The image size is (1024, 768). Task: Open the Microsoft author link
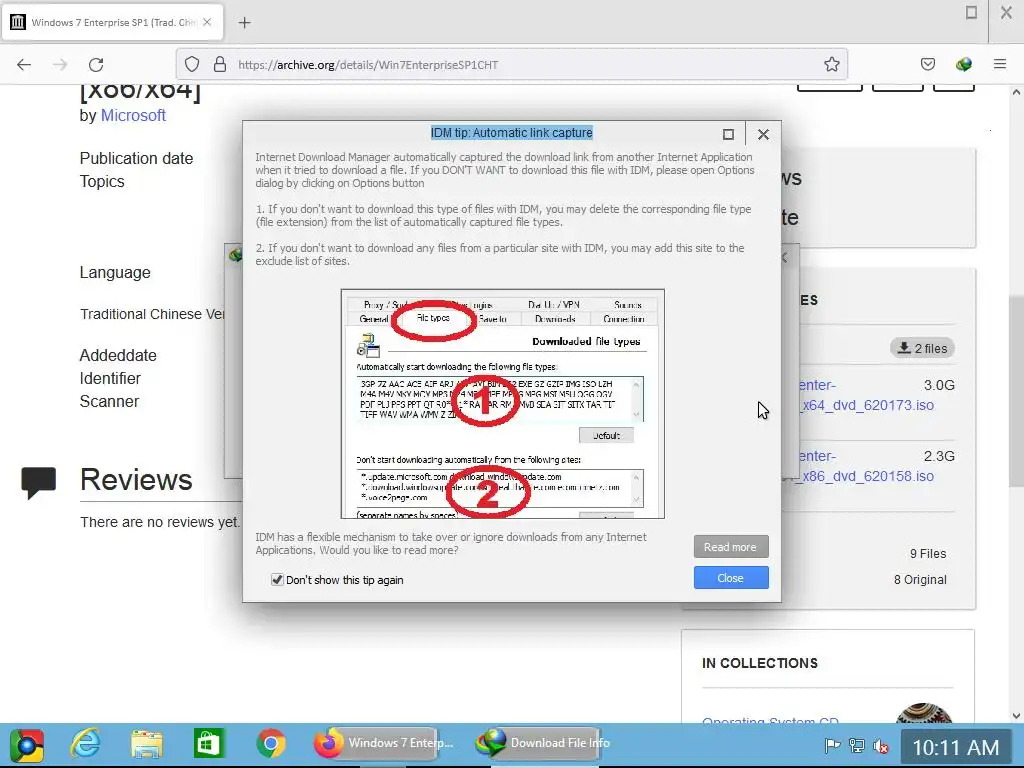click(x=133, y=116)
